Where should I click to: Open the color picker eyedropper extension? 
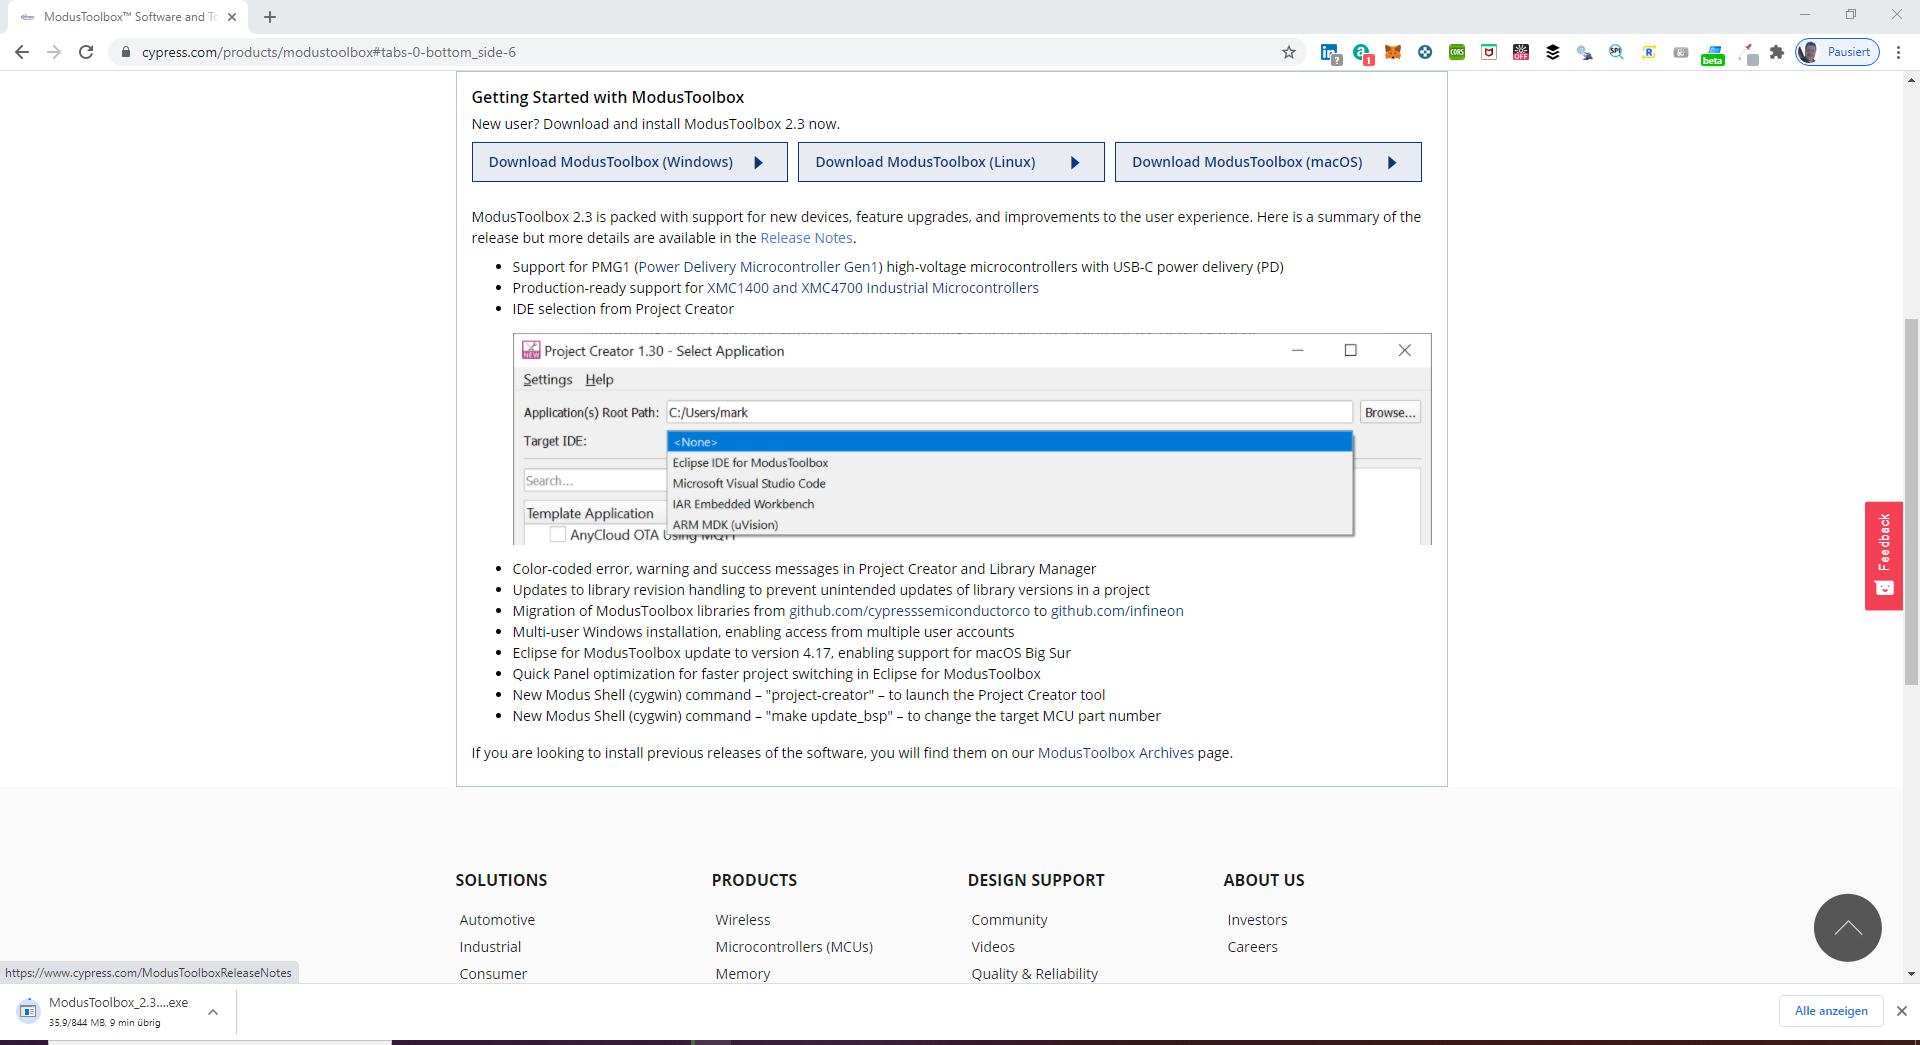pos(1748,54)
